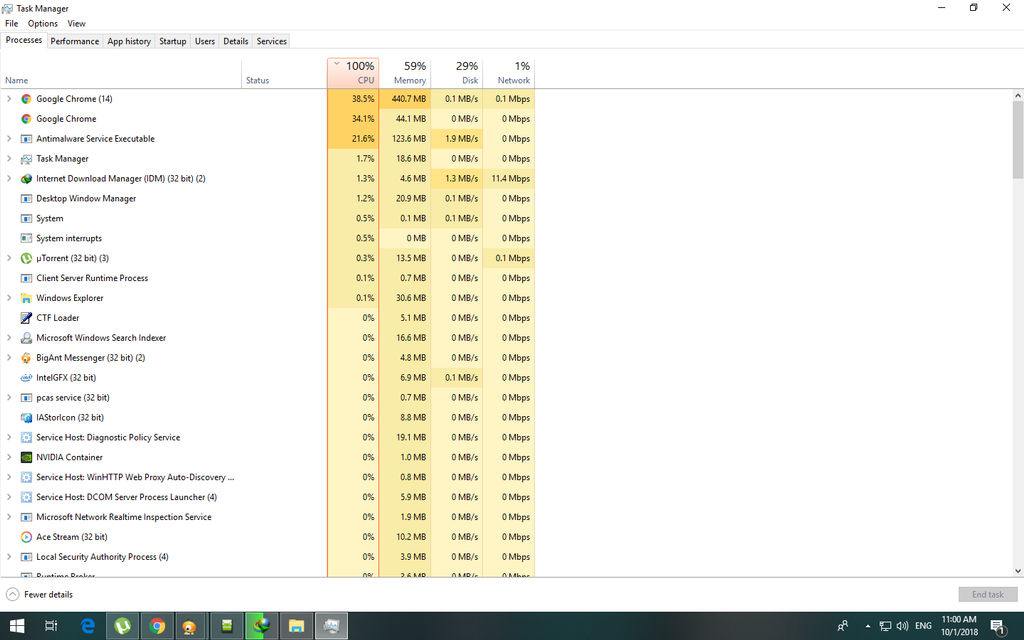Click the Task Manager process row icon
The height and width of the screenshot is (640, 1024).
pyautogui.click(x=26, y=159)
